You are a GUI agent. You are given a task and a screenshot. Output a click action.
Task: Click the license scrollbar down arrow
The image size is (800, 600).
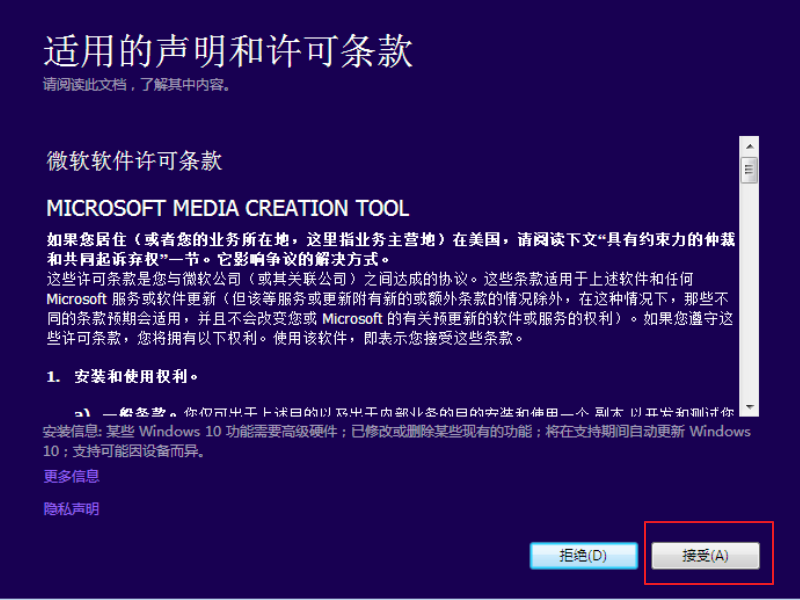[x=749, y=407]
